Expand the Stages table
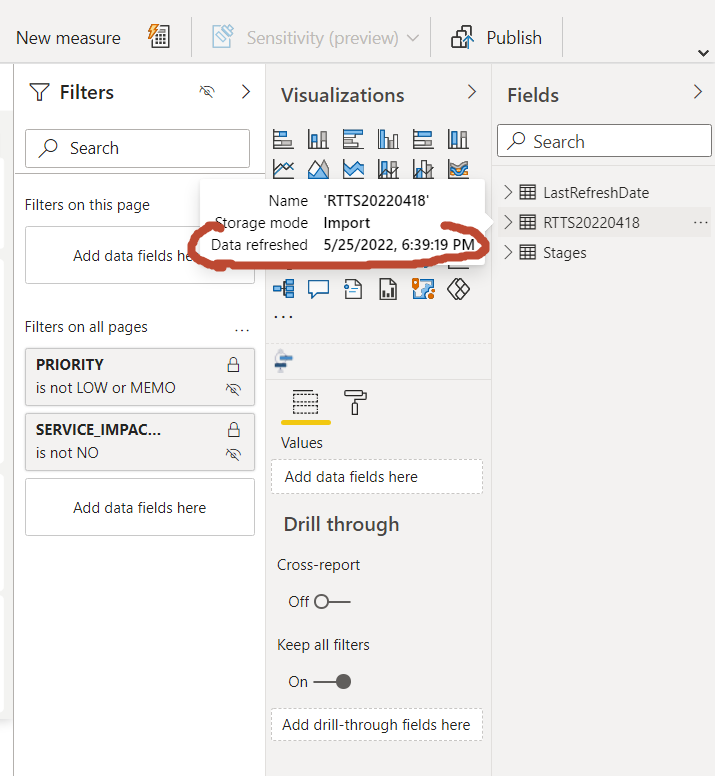715x776 pixels. [508, 252]
